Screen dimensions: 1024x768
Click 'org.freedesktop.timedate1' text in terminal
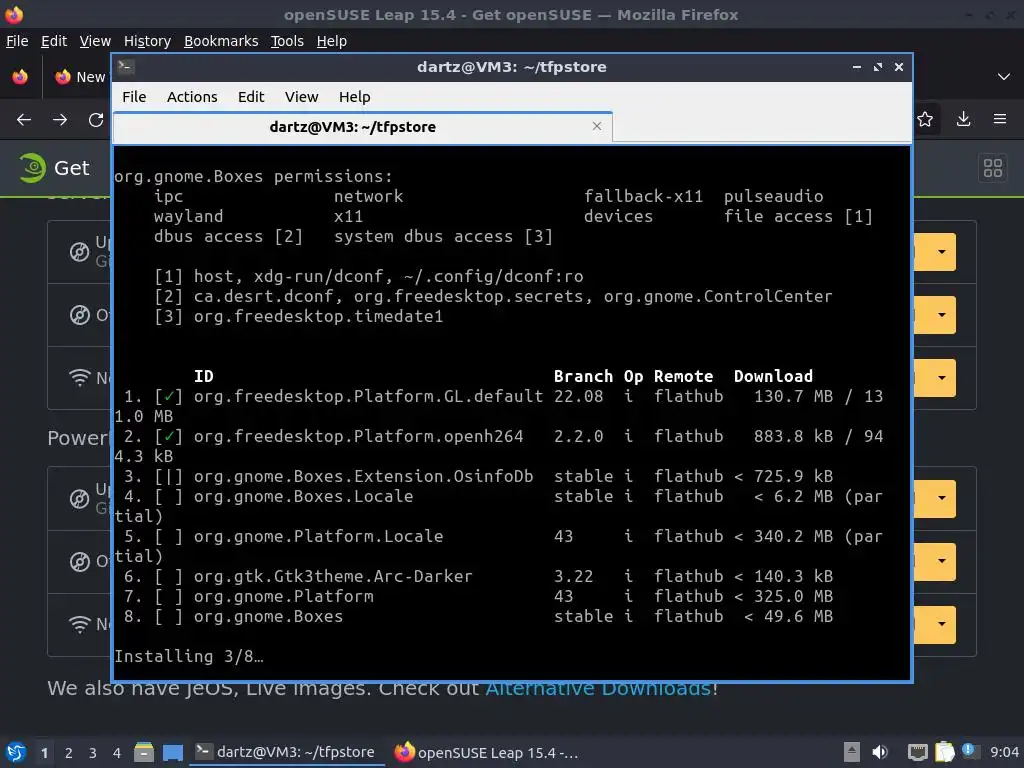(x=319, y=316)
